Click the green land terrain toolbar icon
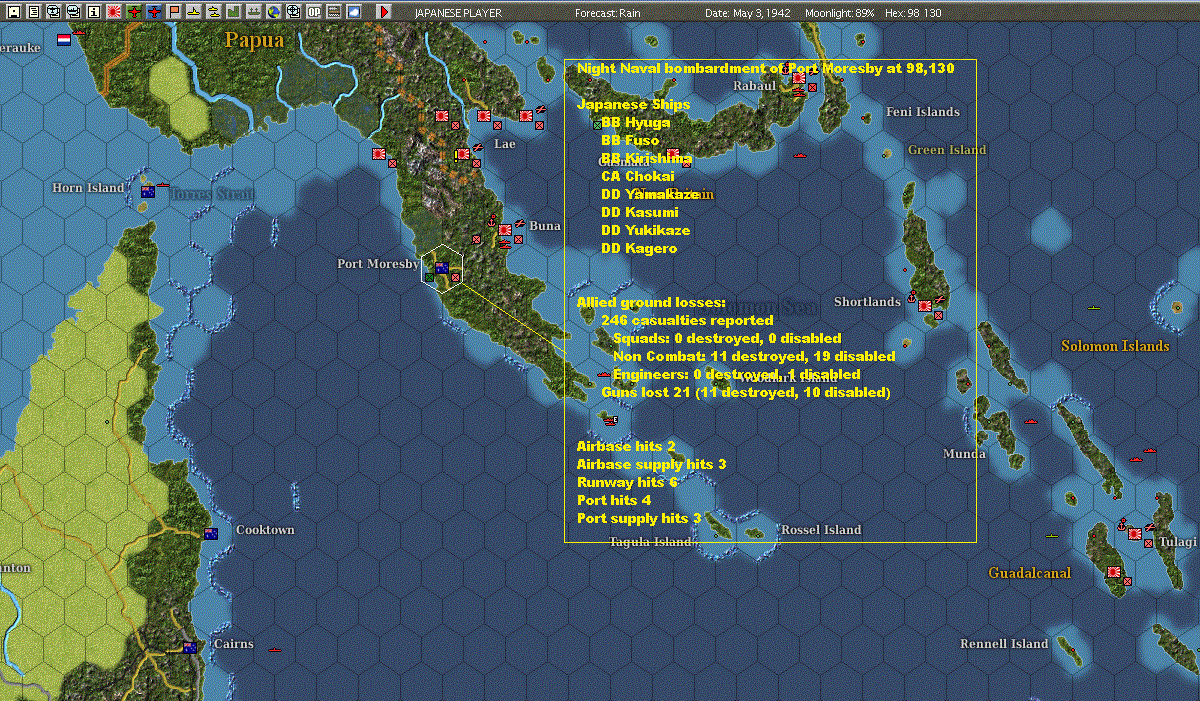The height and width of the screenshot is (701, 1200). (233, 12)
